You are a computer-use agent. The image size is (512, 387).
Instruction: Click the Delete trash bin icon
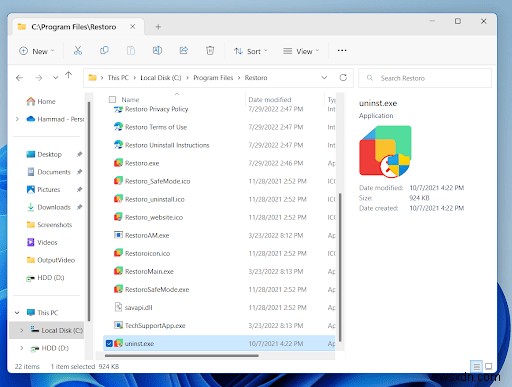click(210, 51)
